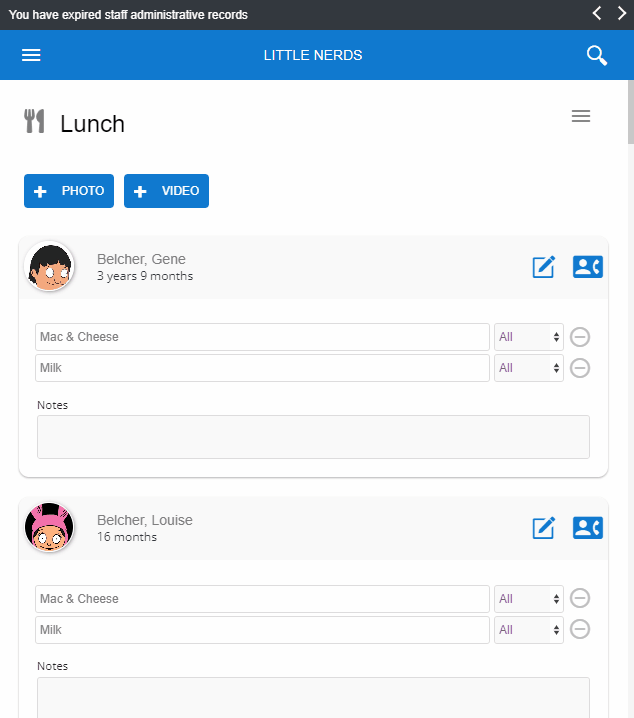Remove Mac & Cheese from Louise's lunch
634x718 pixels.
pyautogui.click(x=580, y=598)
